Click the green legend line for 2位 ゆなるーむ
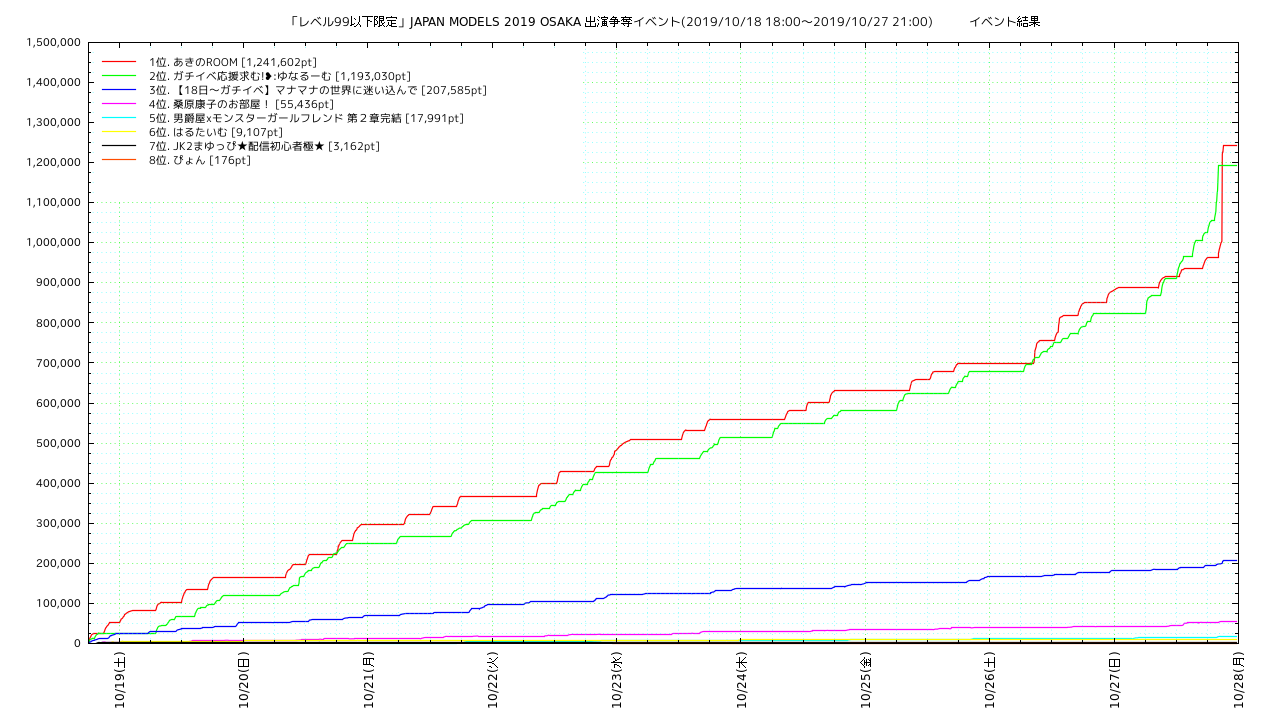1280x720 pixels. pos(118,76)
